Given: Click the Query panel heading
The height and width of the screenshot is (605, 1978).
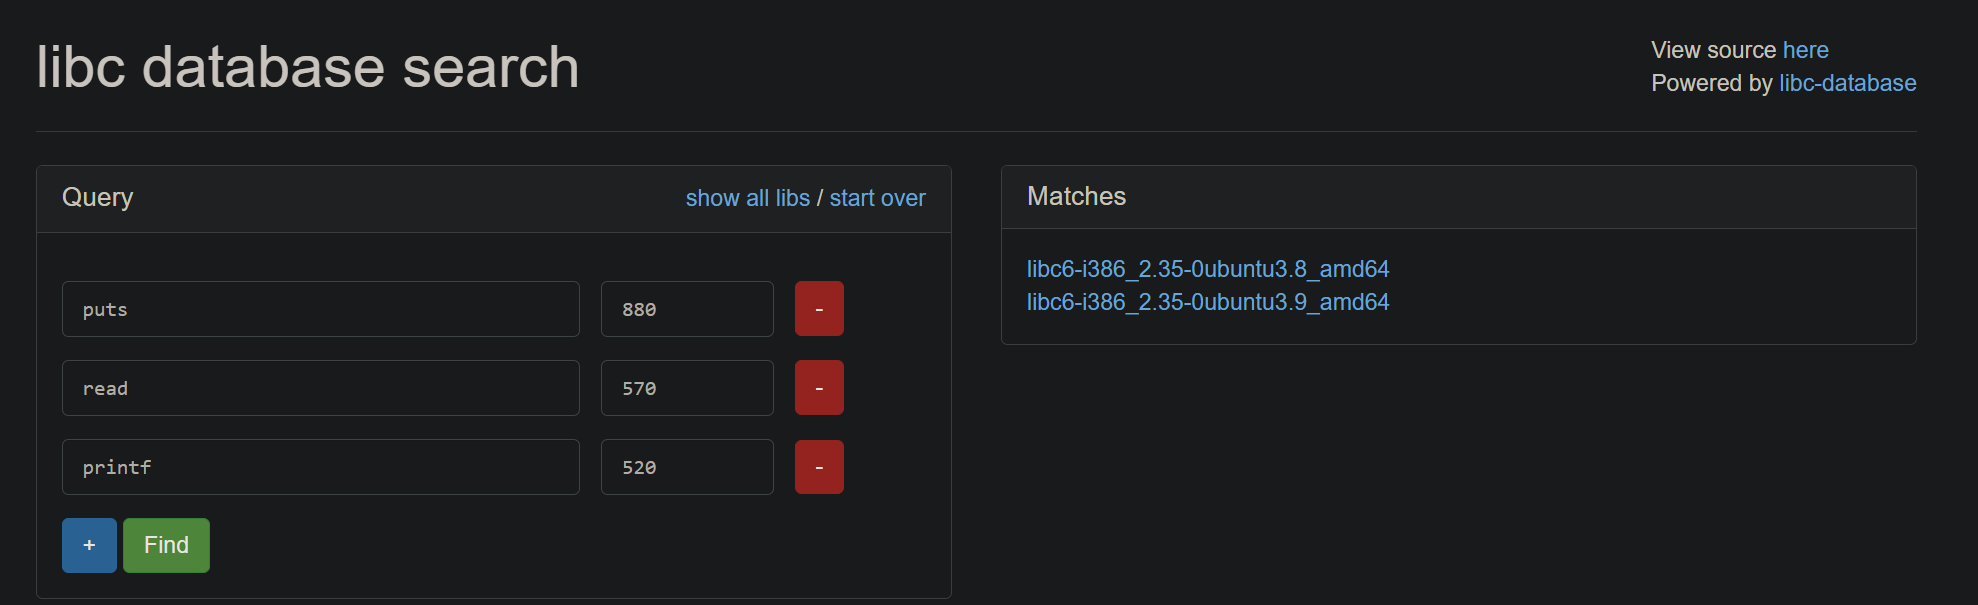Looking at the screenshot, I should coord(97,197).
